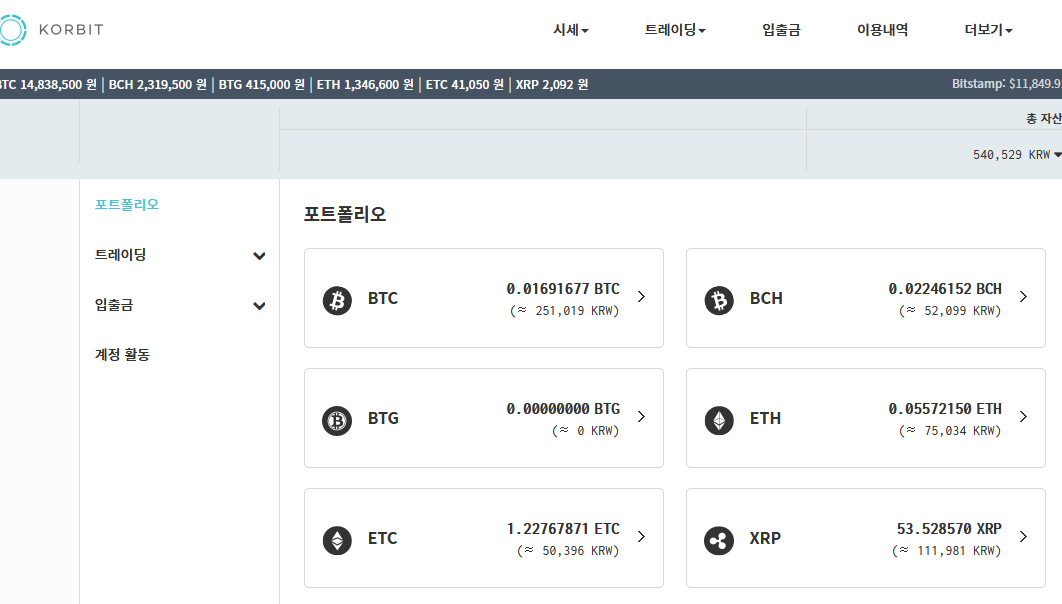Image resolution: width=1062 pixels, height=604 pixels.
Task: Click the BTC coin icon
Action: point(337,300)
